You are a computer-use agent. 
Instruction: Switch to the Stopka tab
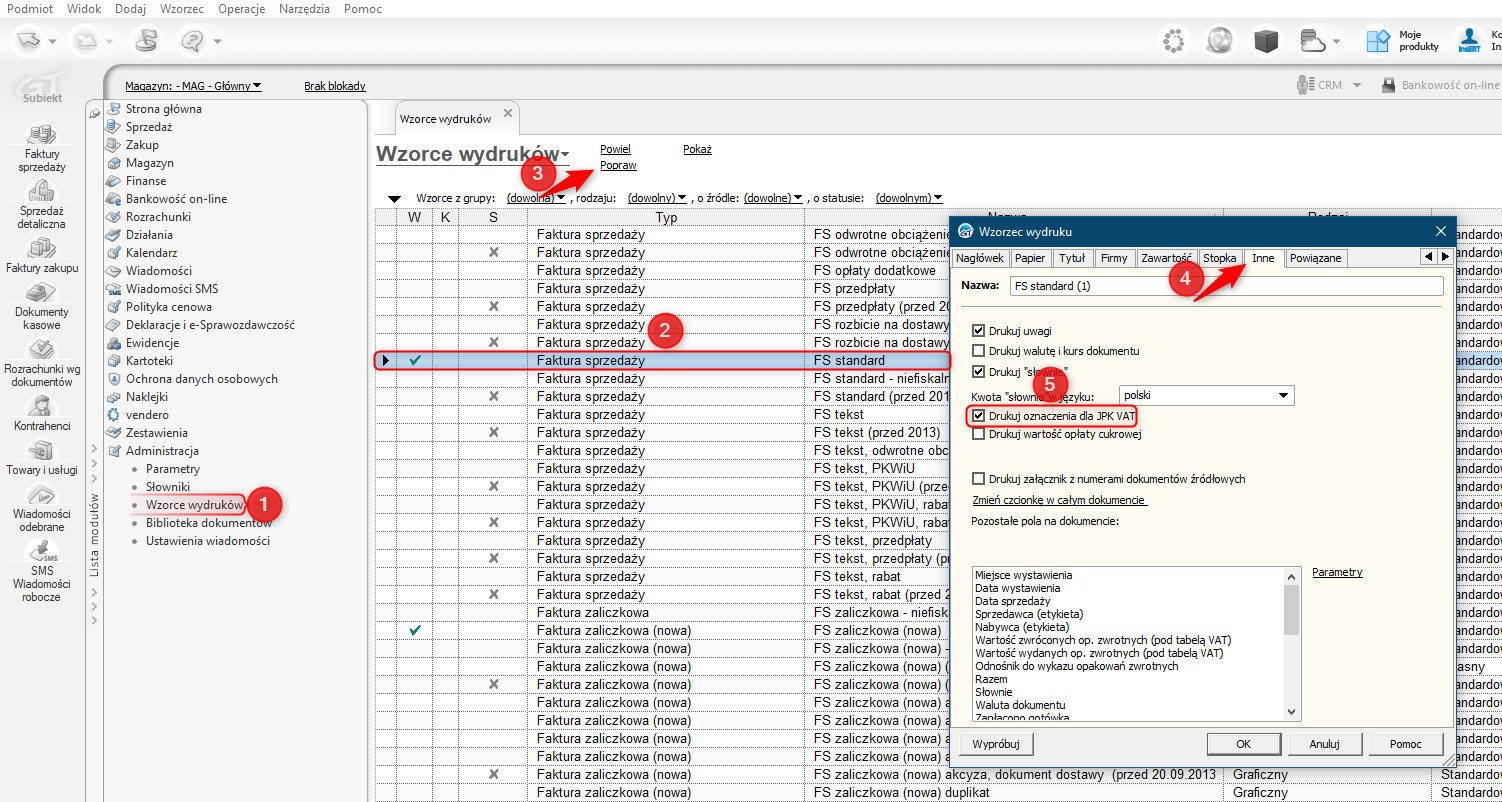point(1219,258)
